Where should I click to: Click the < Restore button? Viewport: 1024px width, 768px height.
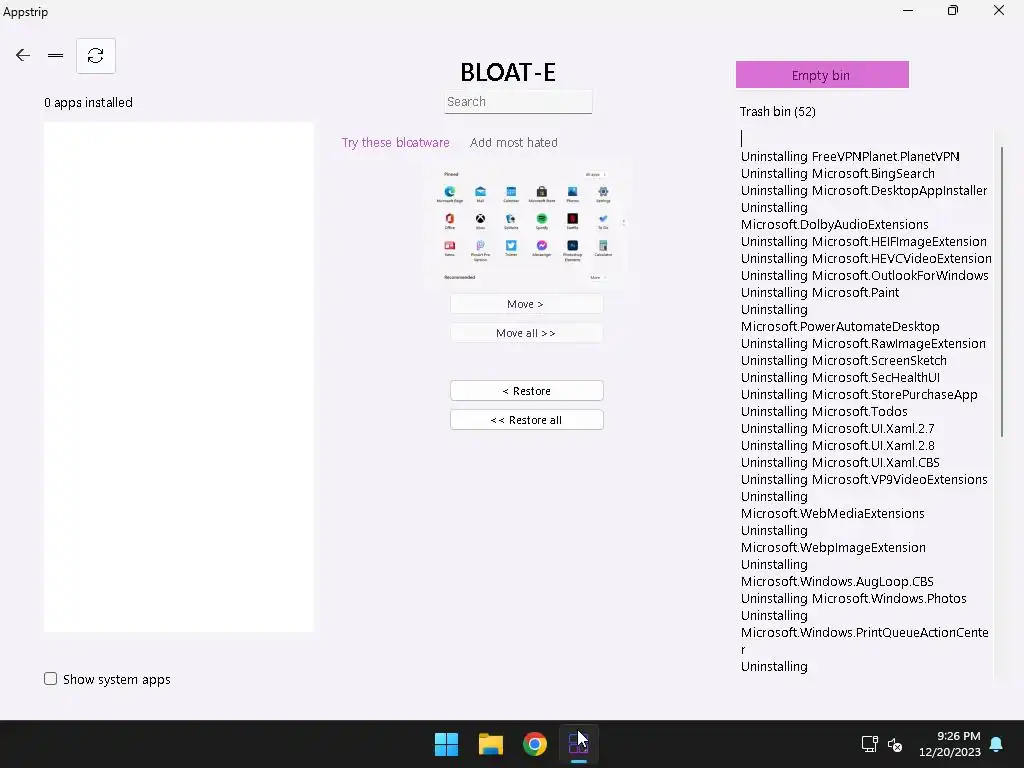point(526,391)
